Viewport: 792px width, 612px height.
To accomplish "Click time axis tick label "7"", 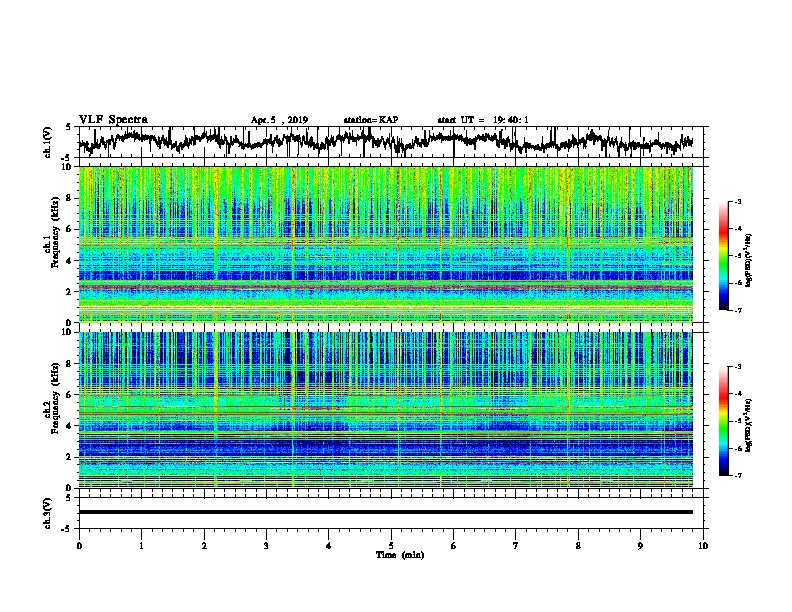I will [x=516, y=546].
